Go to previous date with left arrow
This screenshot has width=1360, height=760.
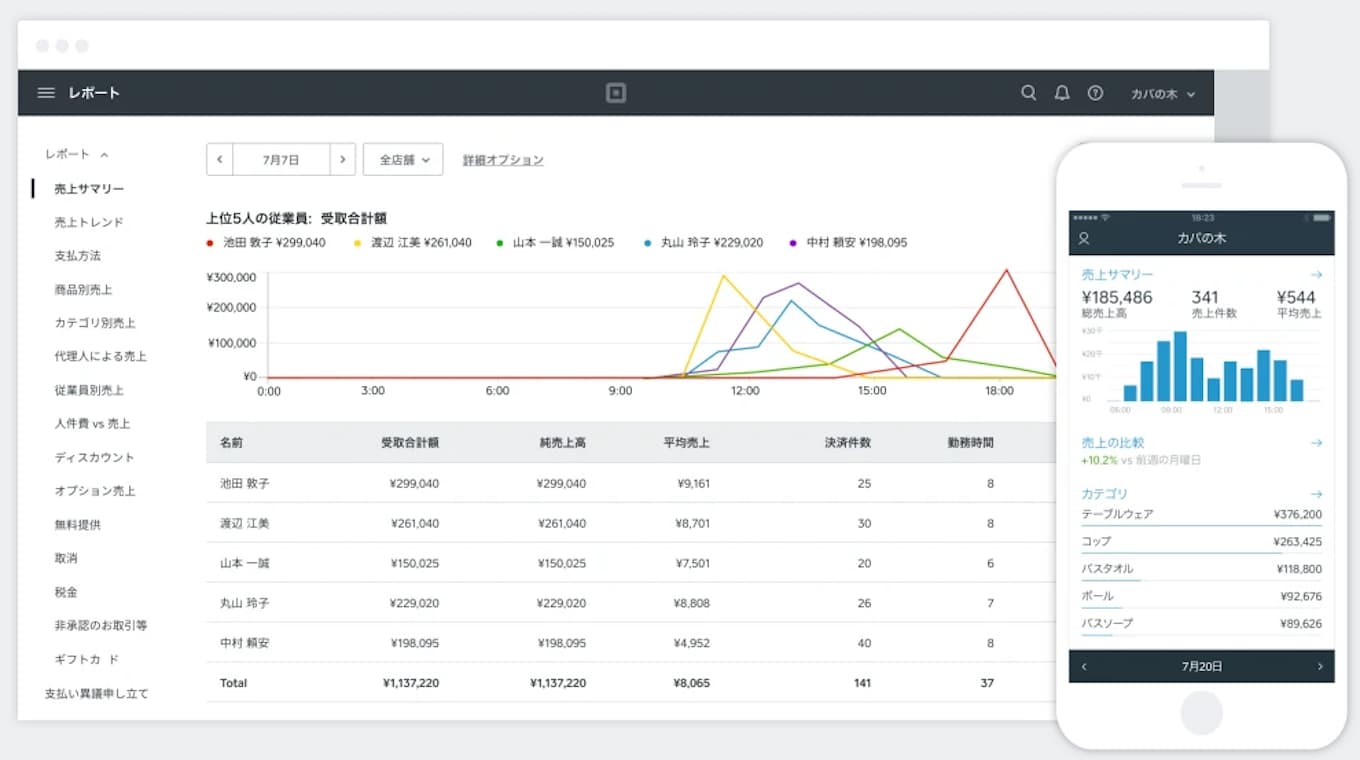coord(219,159)
